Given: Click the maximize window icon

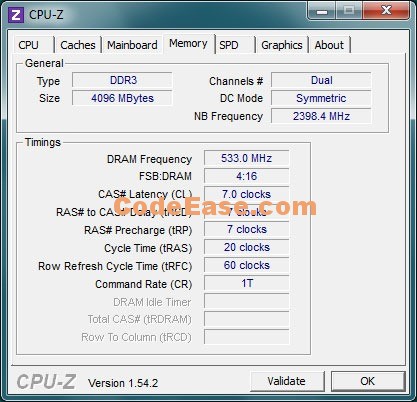Looking at the screenshot, I should click(349, 11).
